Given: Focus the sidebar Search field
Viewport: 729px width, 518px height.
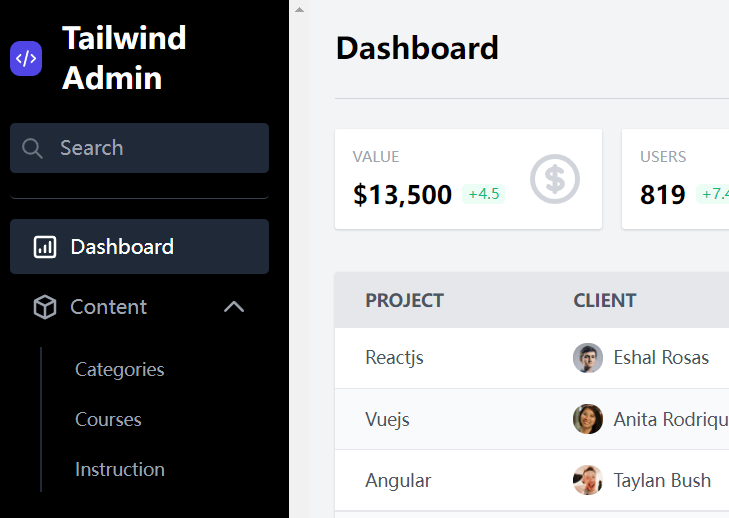Looking at the screenshot, I should pos(150,148).
